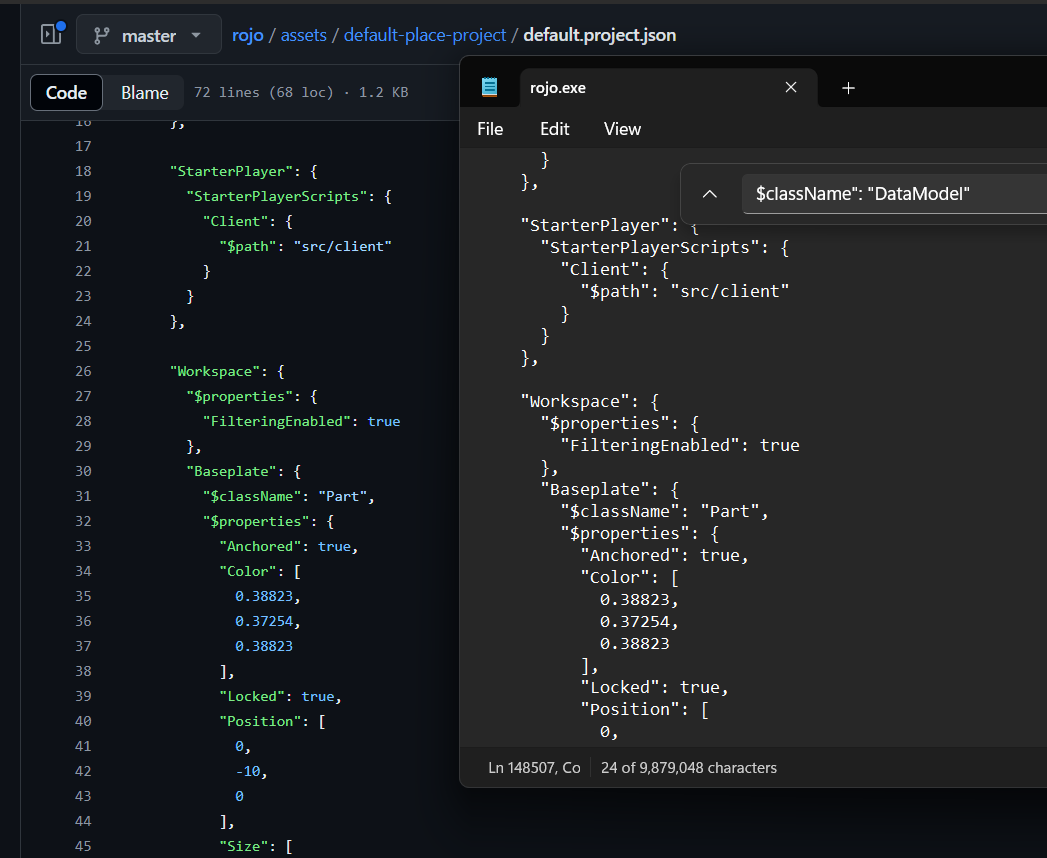
Task: Select the Code tab
Action: [x=66, y=92]
